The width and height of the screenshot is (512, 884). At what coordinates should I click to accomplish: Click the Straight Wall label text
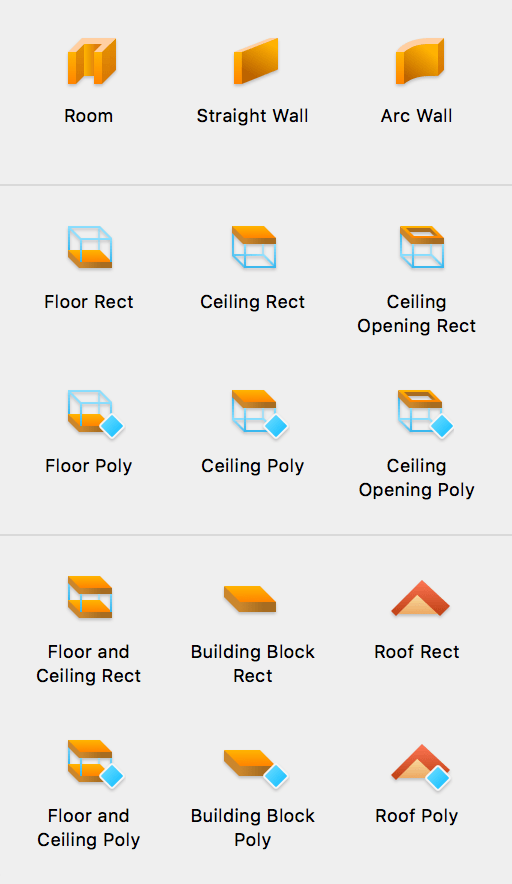click(x=252, y=116)
